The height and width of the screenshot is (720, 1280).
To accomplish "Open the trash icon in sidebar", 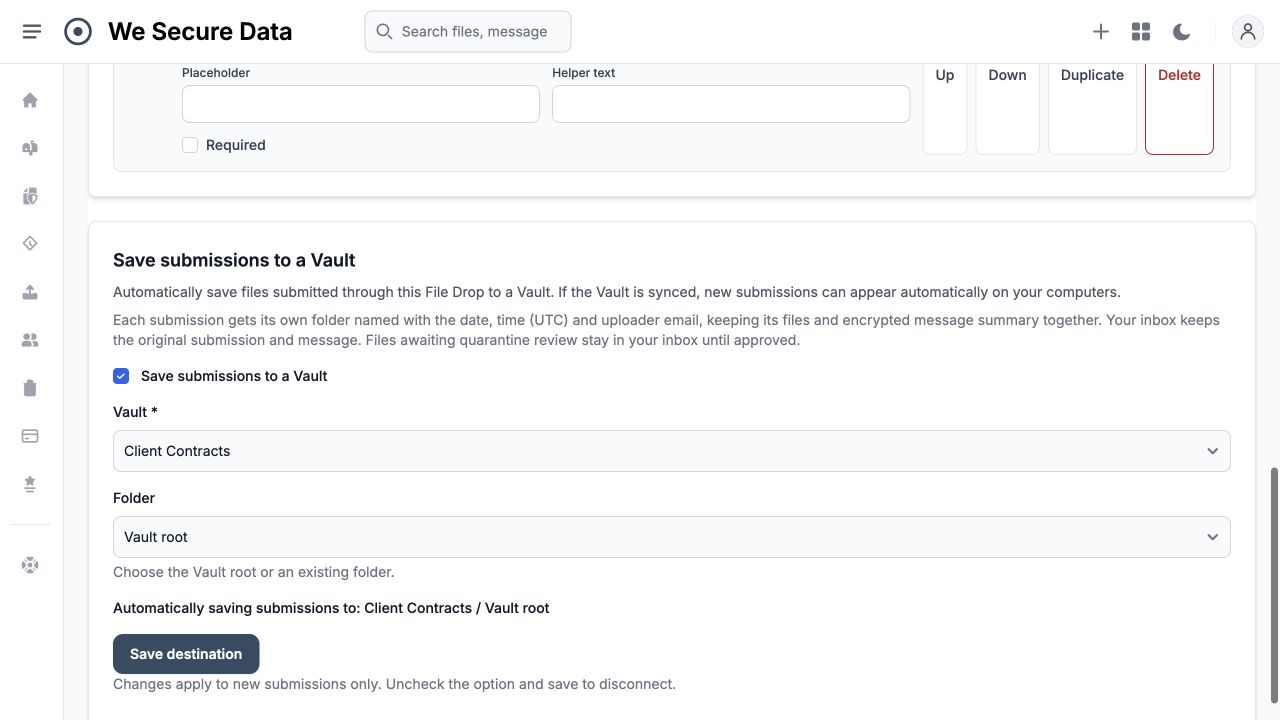I will tap(30, 388).
